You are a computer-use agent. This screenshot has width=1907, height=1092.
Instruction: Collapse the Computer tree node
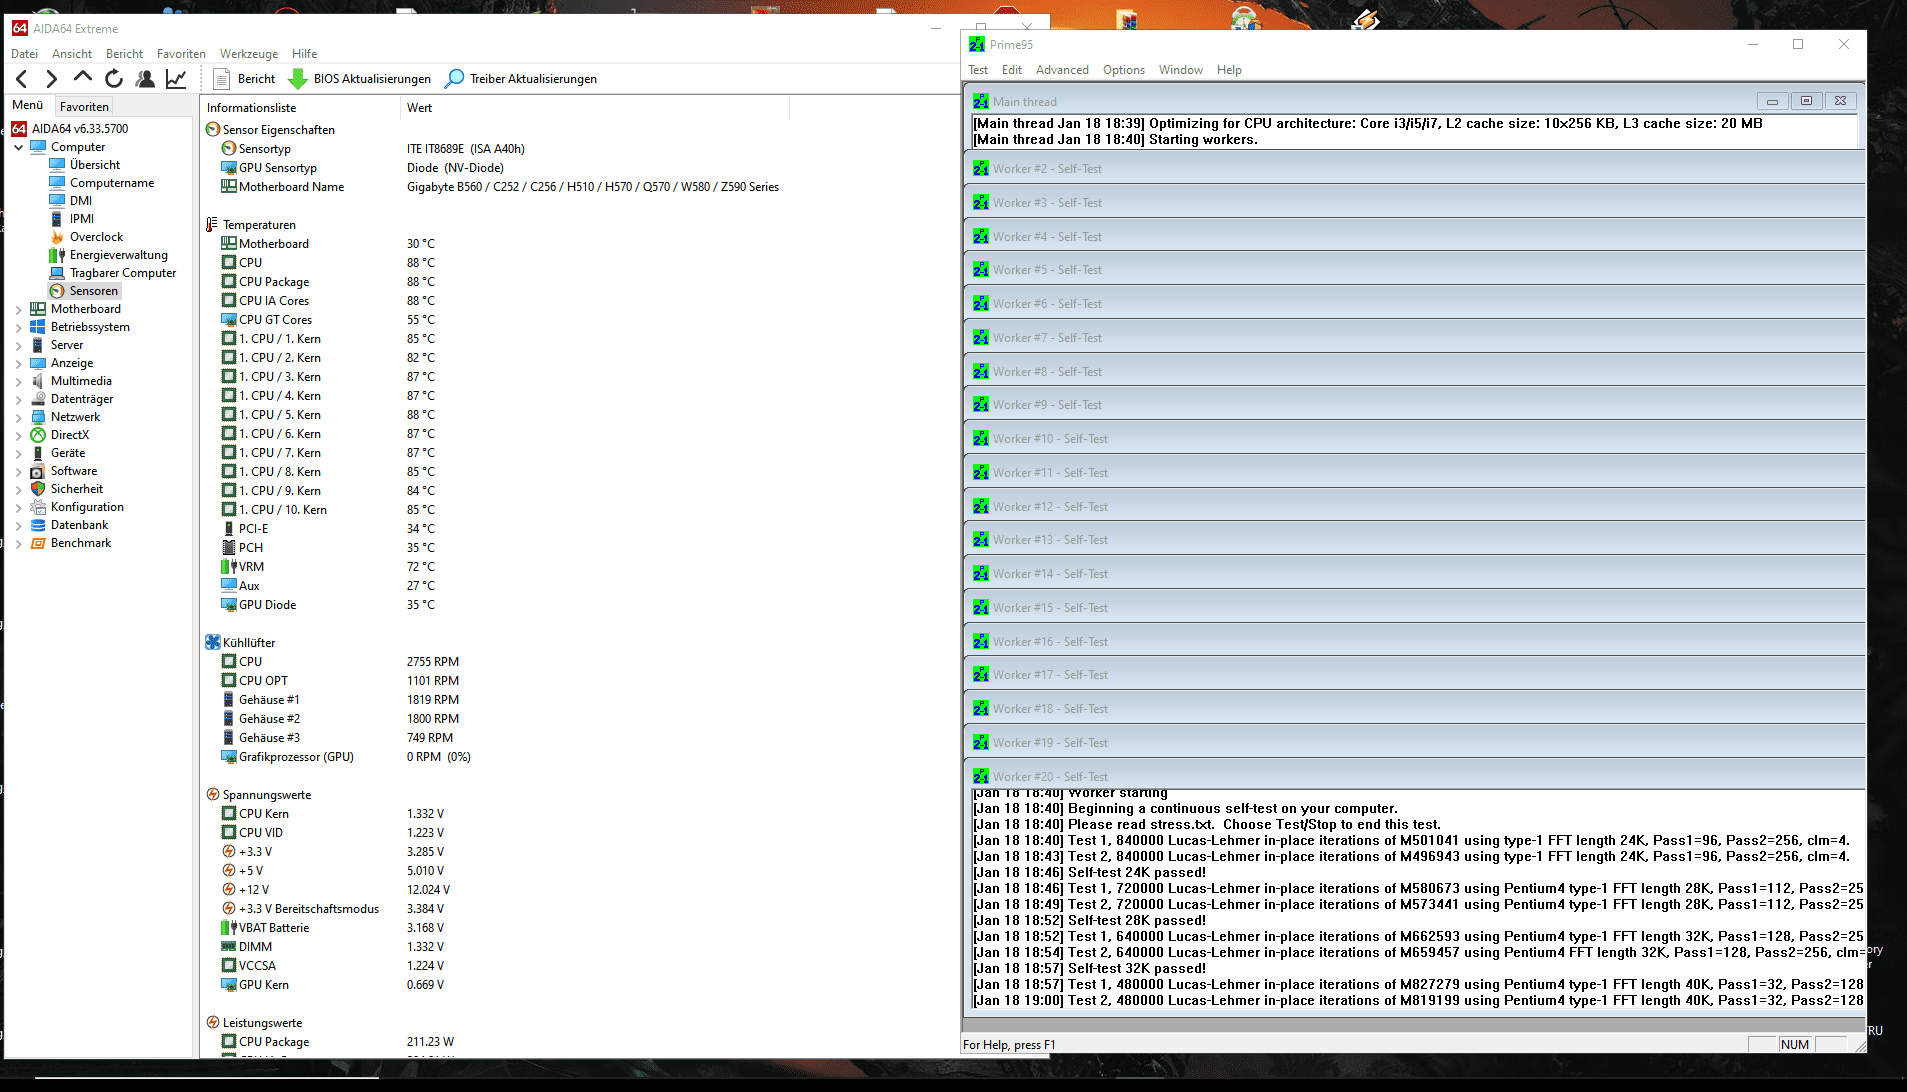pos(18,147)
